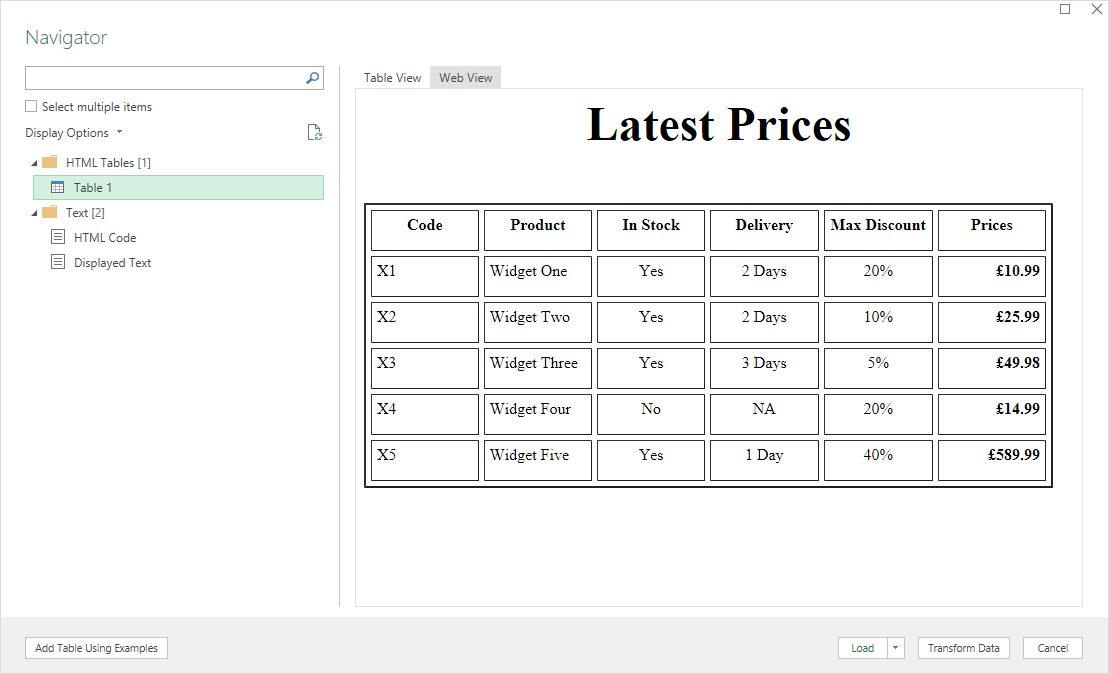Click the Transform Data button
The width and height of the screenshot is (1109, 674).
(963, 648)
